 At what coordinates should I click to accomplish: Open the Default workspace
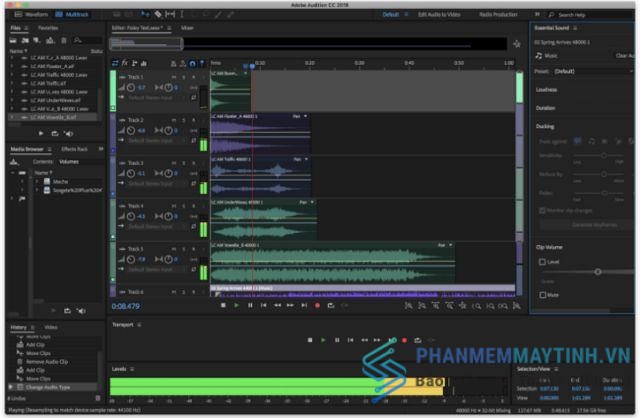coord(391,14)
